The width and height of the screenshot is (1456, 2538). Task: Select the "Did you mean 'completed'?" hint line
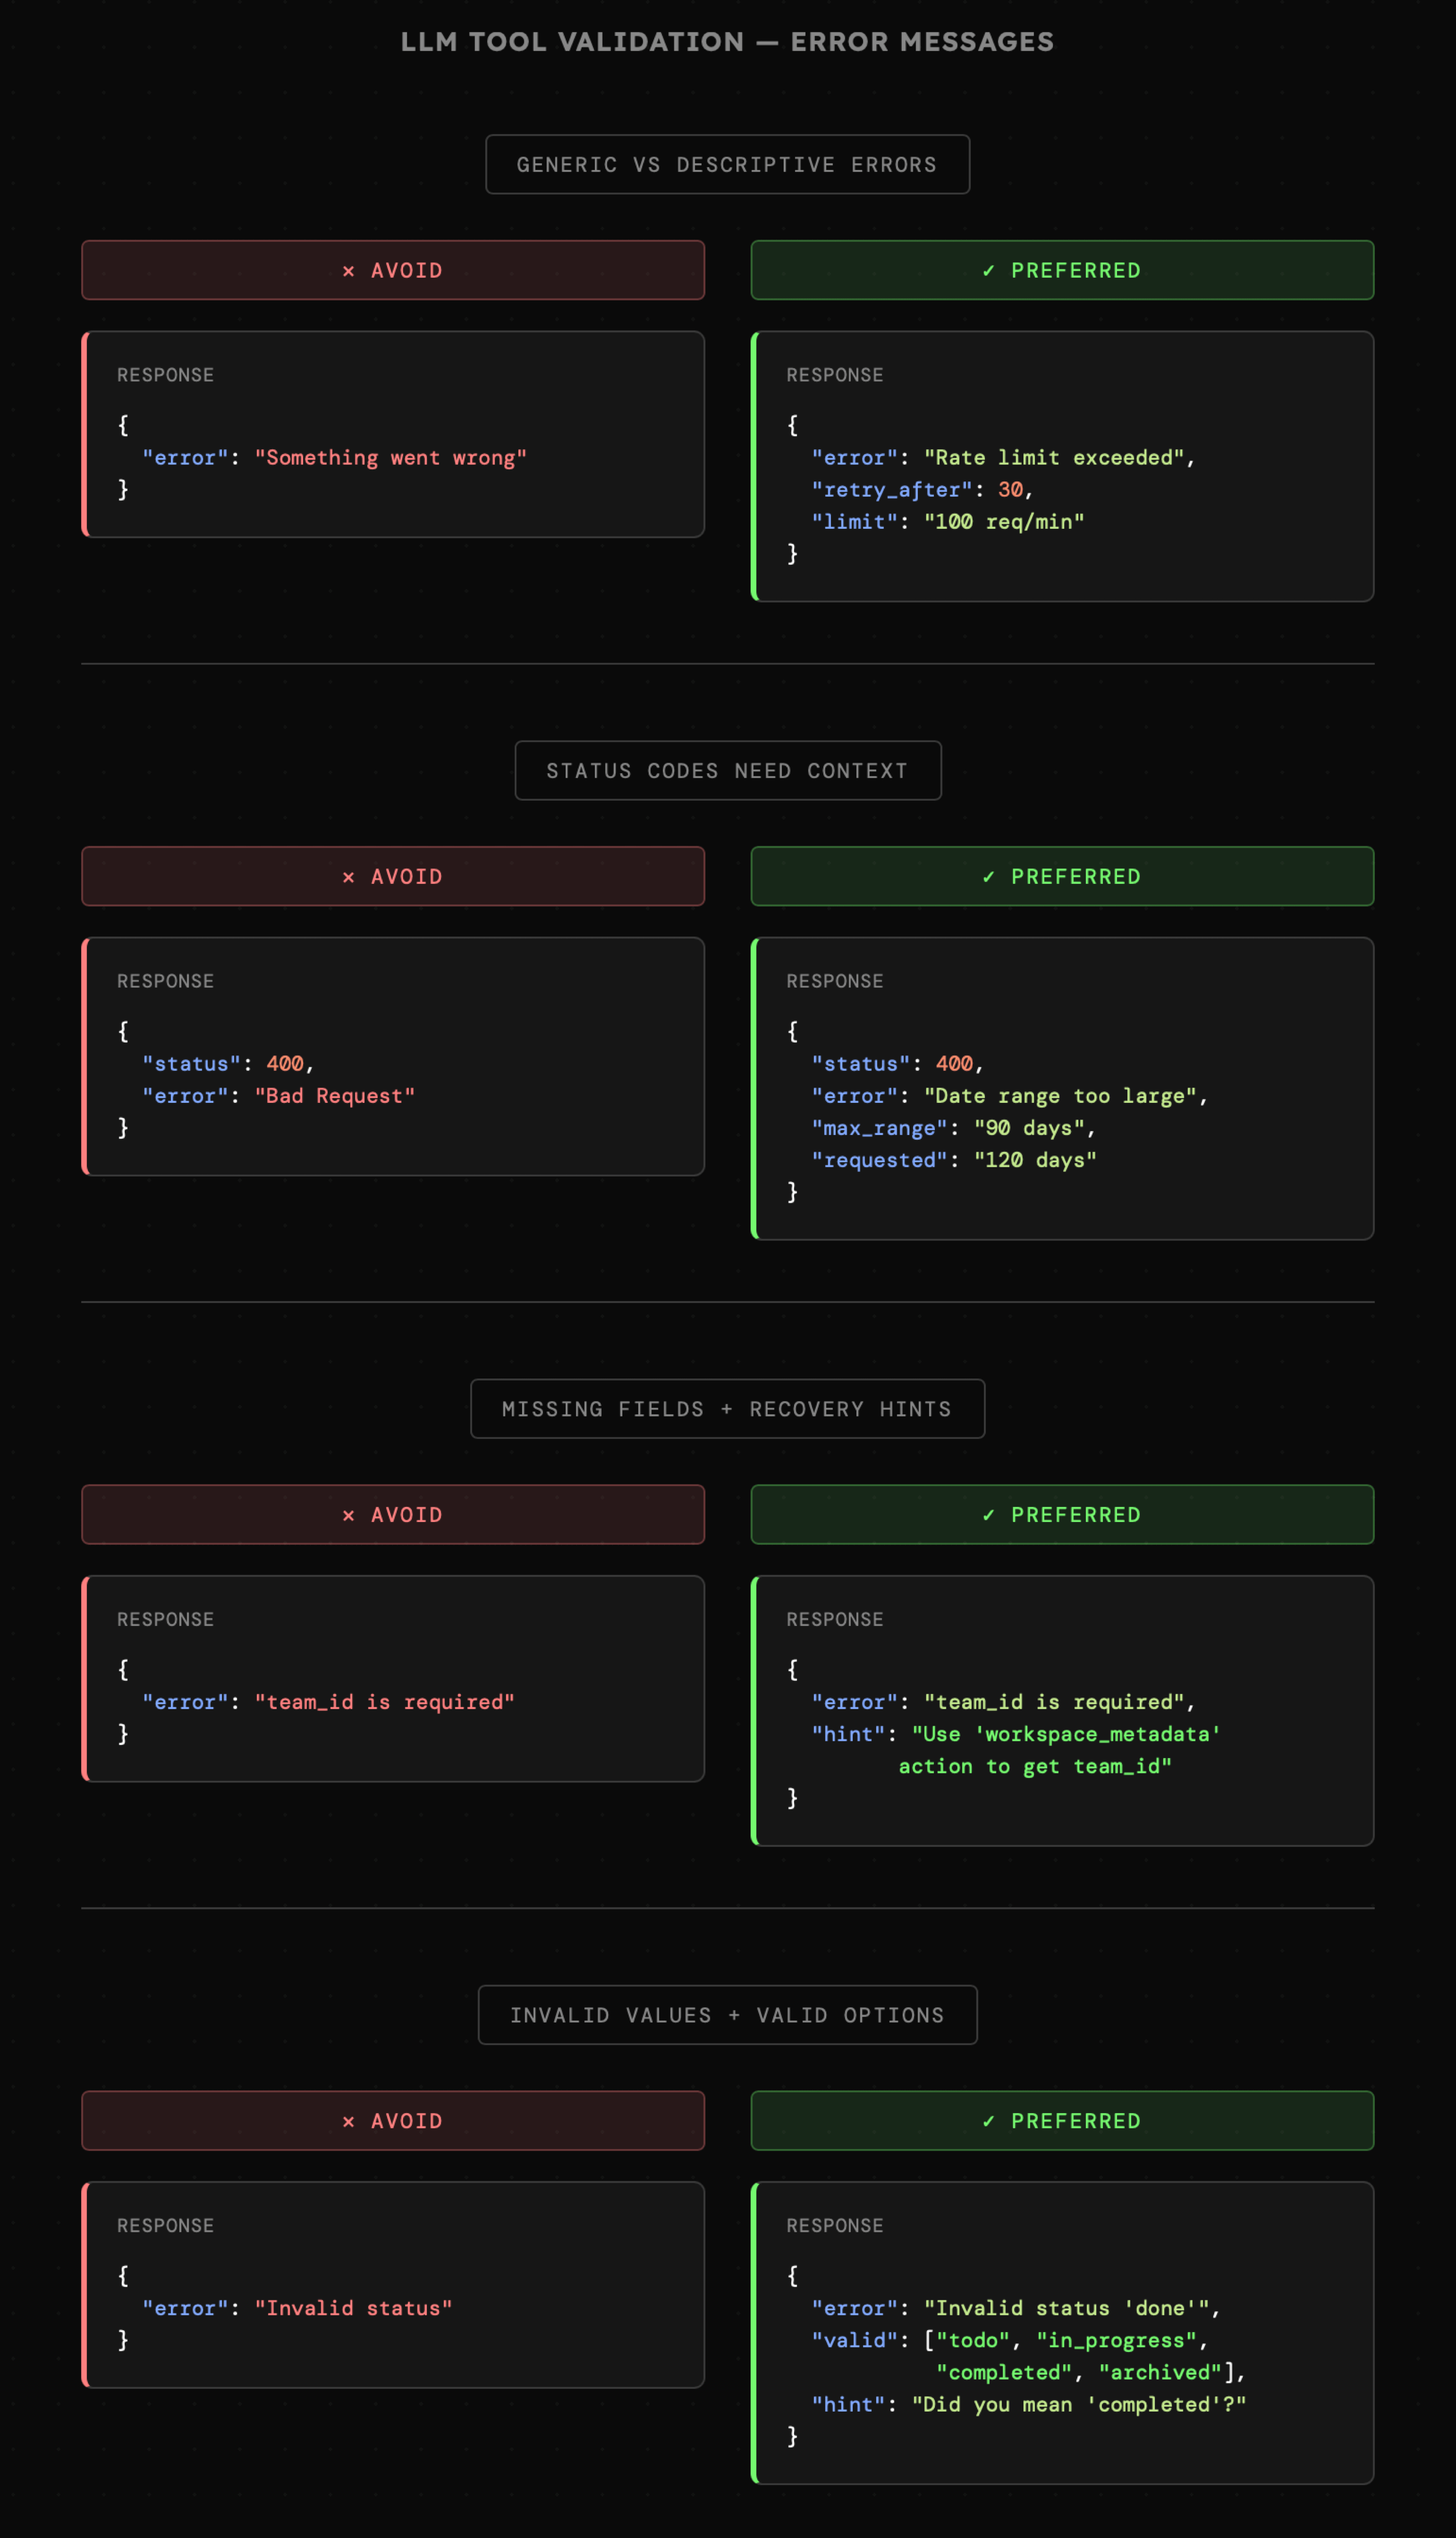[x=1079, y=2404]
